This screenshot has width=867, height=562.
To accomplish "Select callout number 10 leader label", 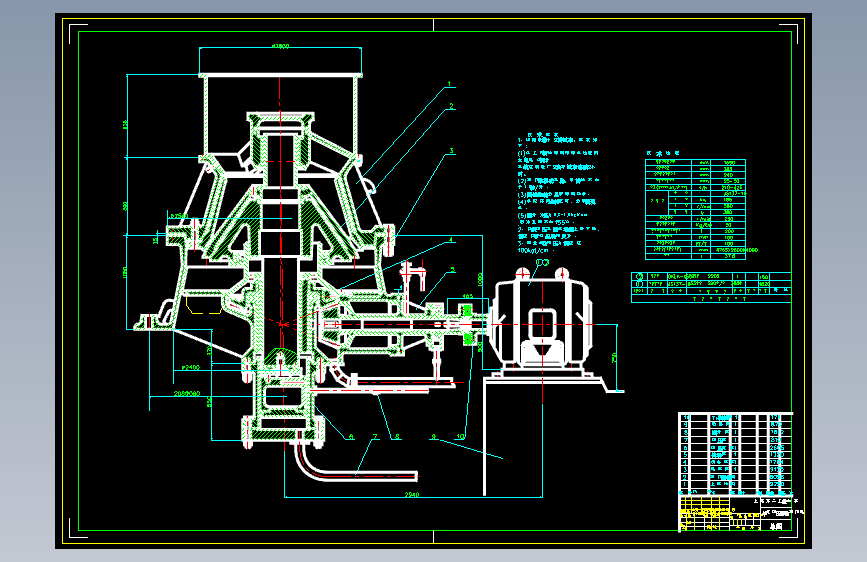I will (x=460, y=436).
